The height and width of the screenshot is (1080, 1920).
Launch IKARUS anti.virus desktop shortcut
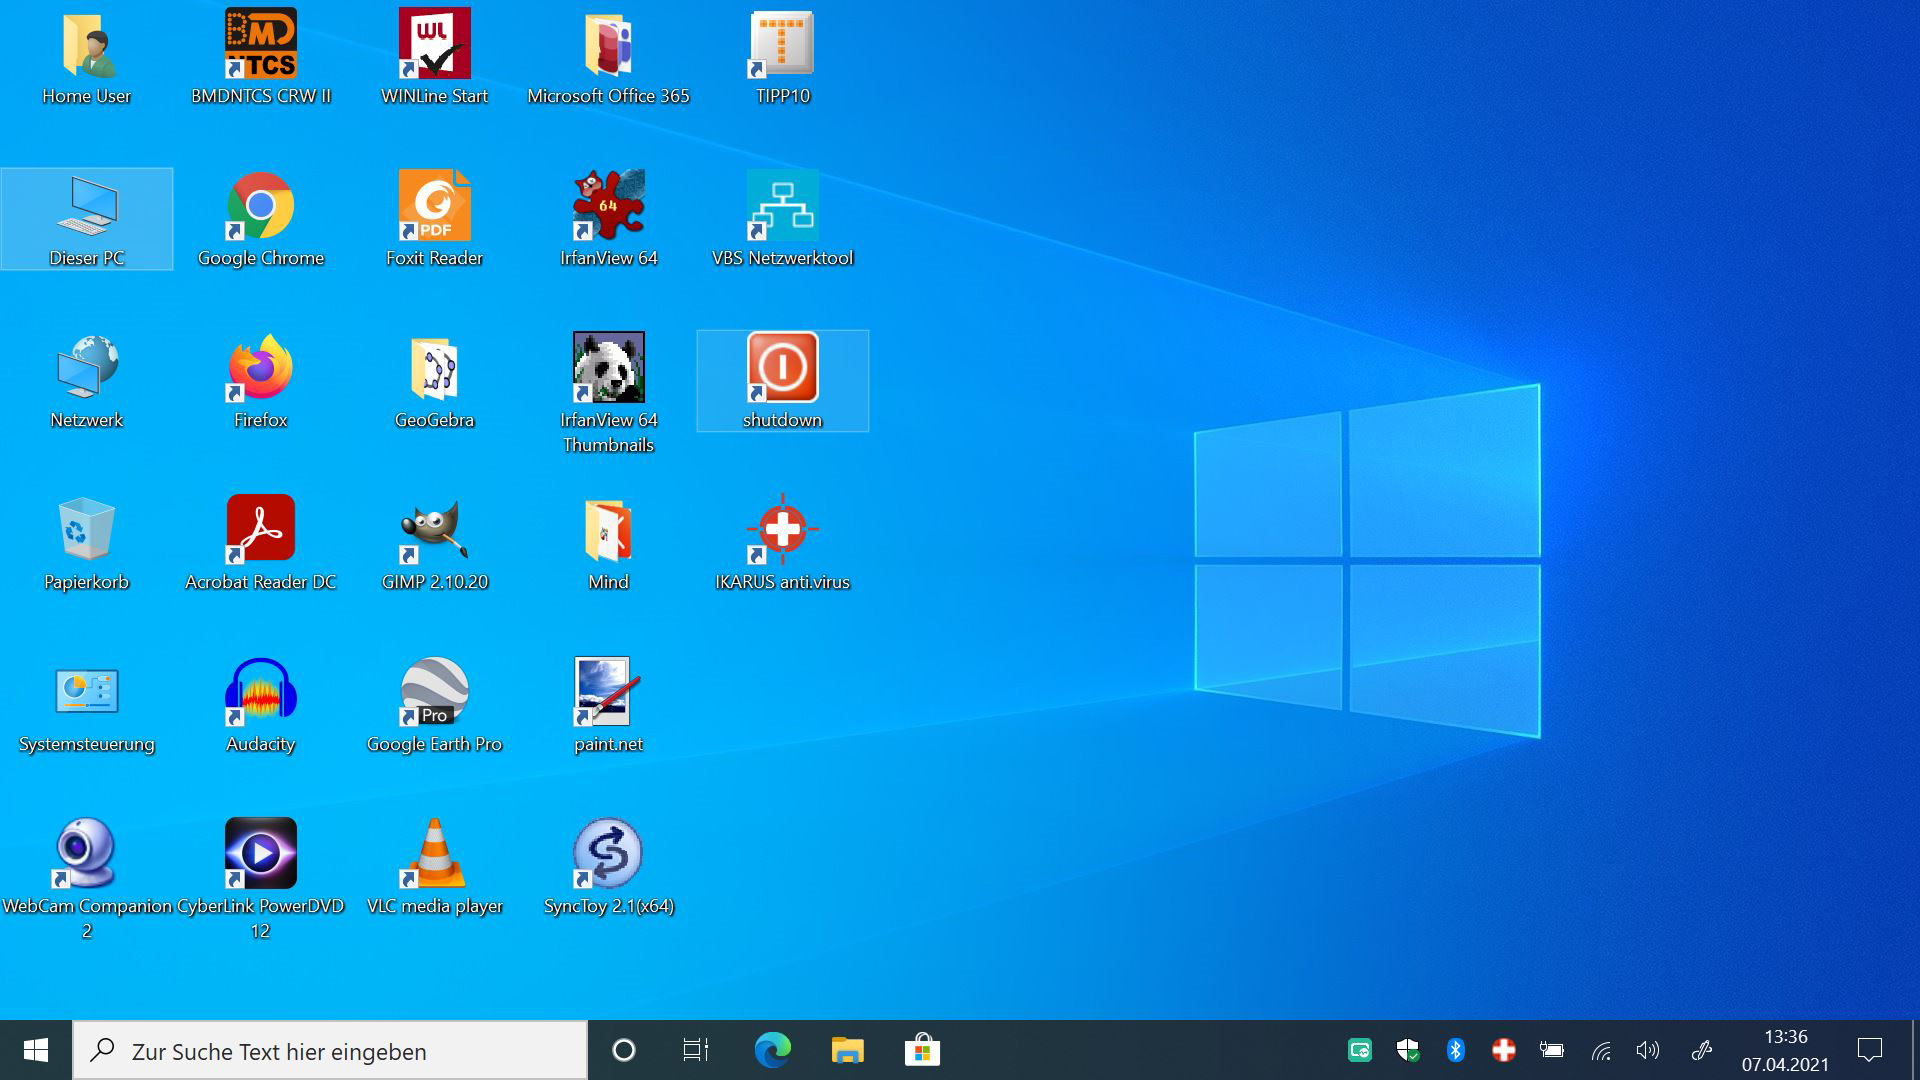click(x=782, y=530)
